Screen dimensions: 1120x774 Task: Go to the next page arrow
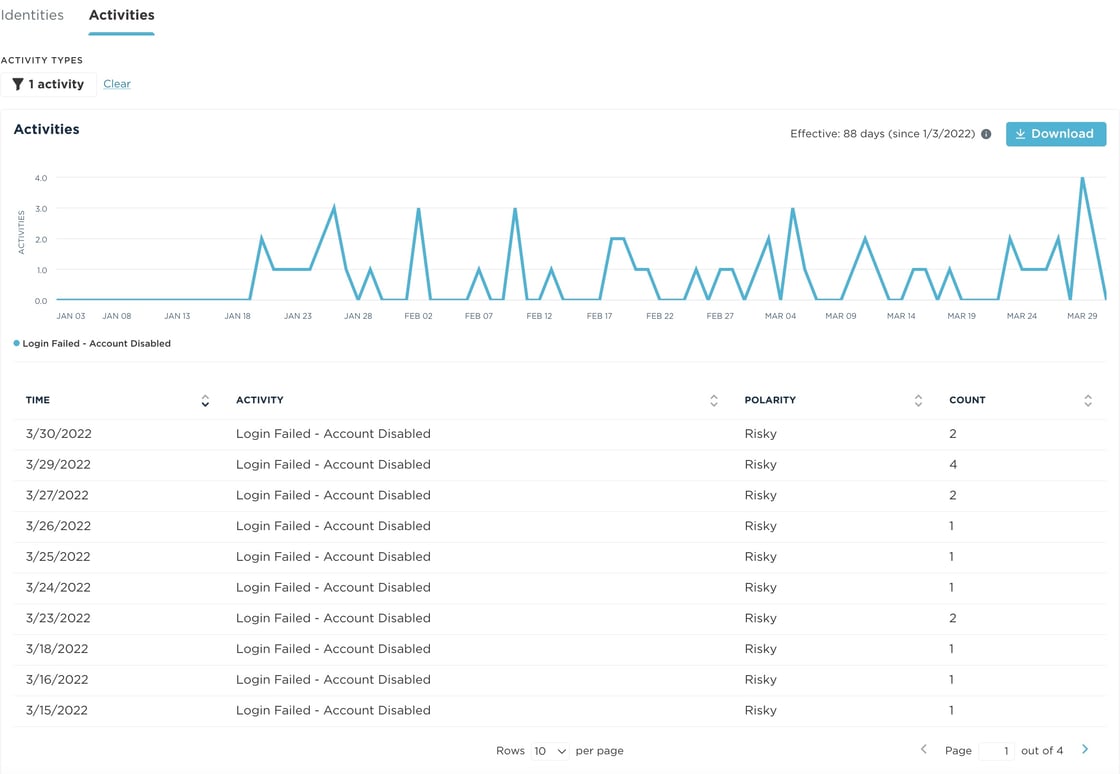1085,749
